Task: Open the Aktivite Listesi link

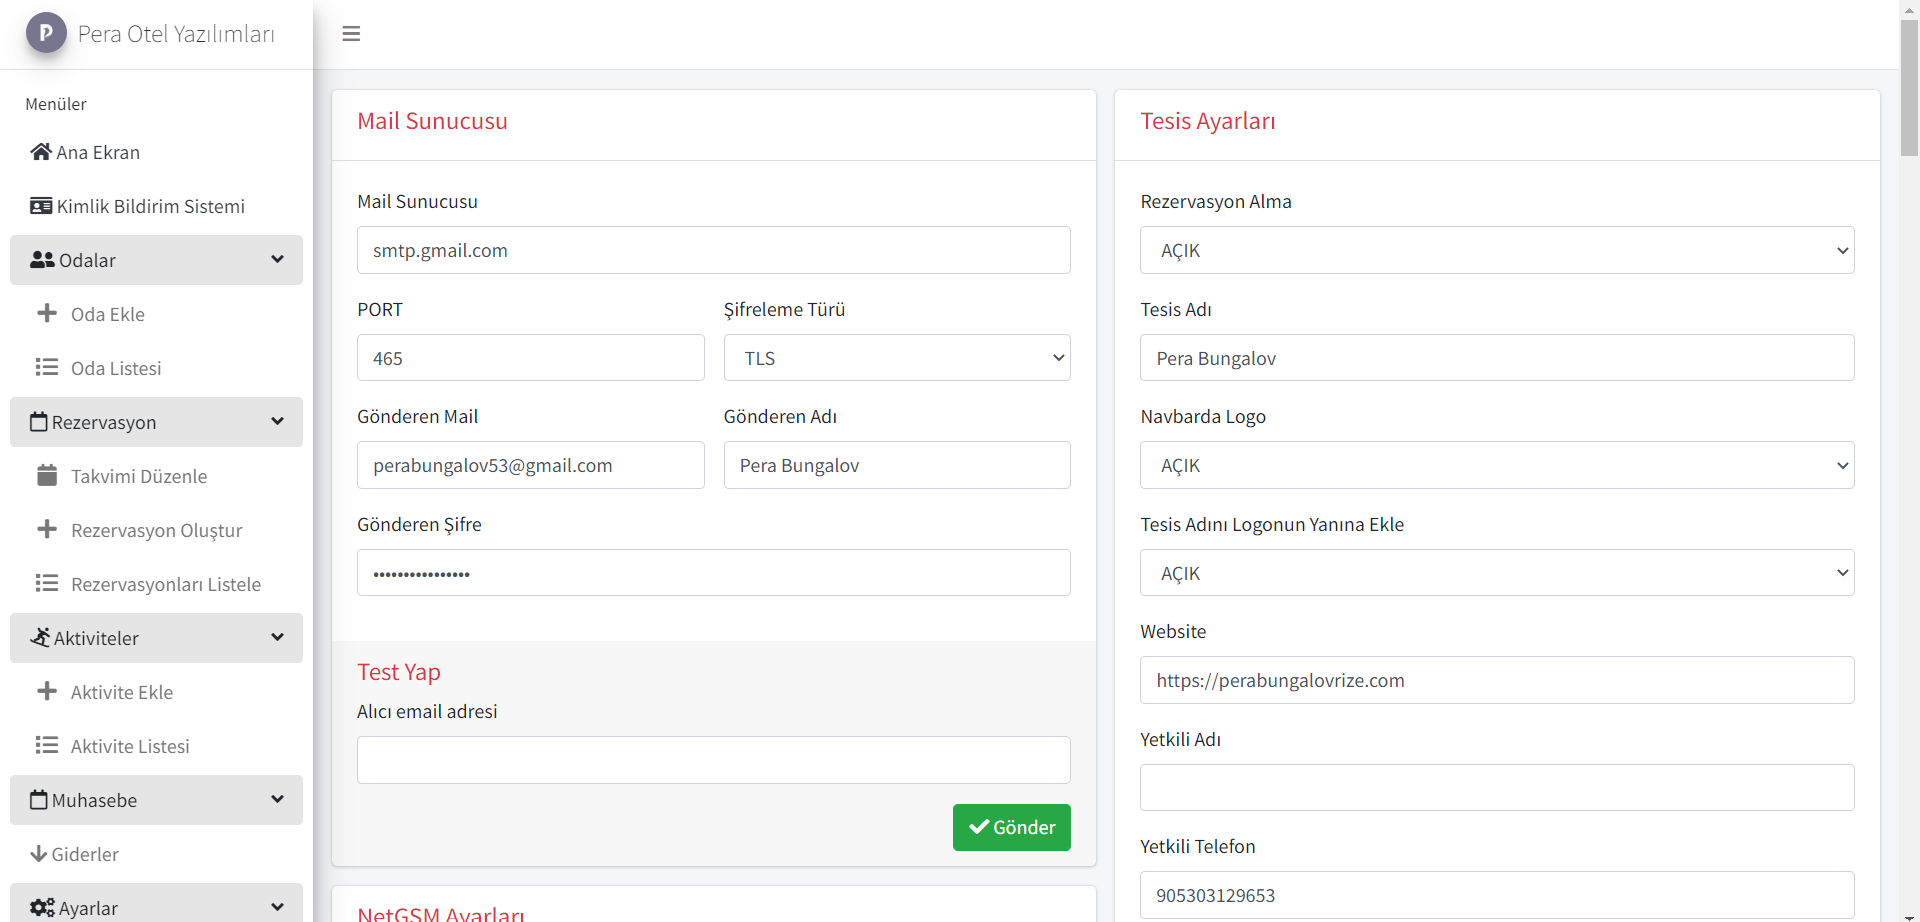Action: (130, 746)
